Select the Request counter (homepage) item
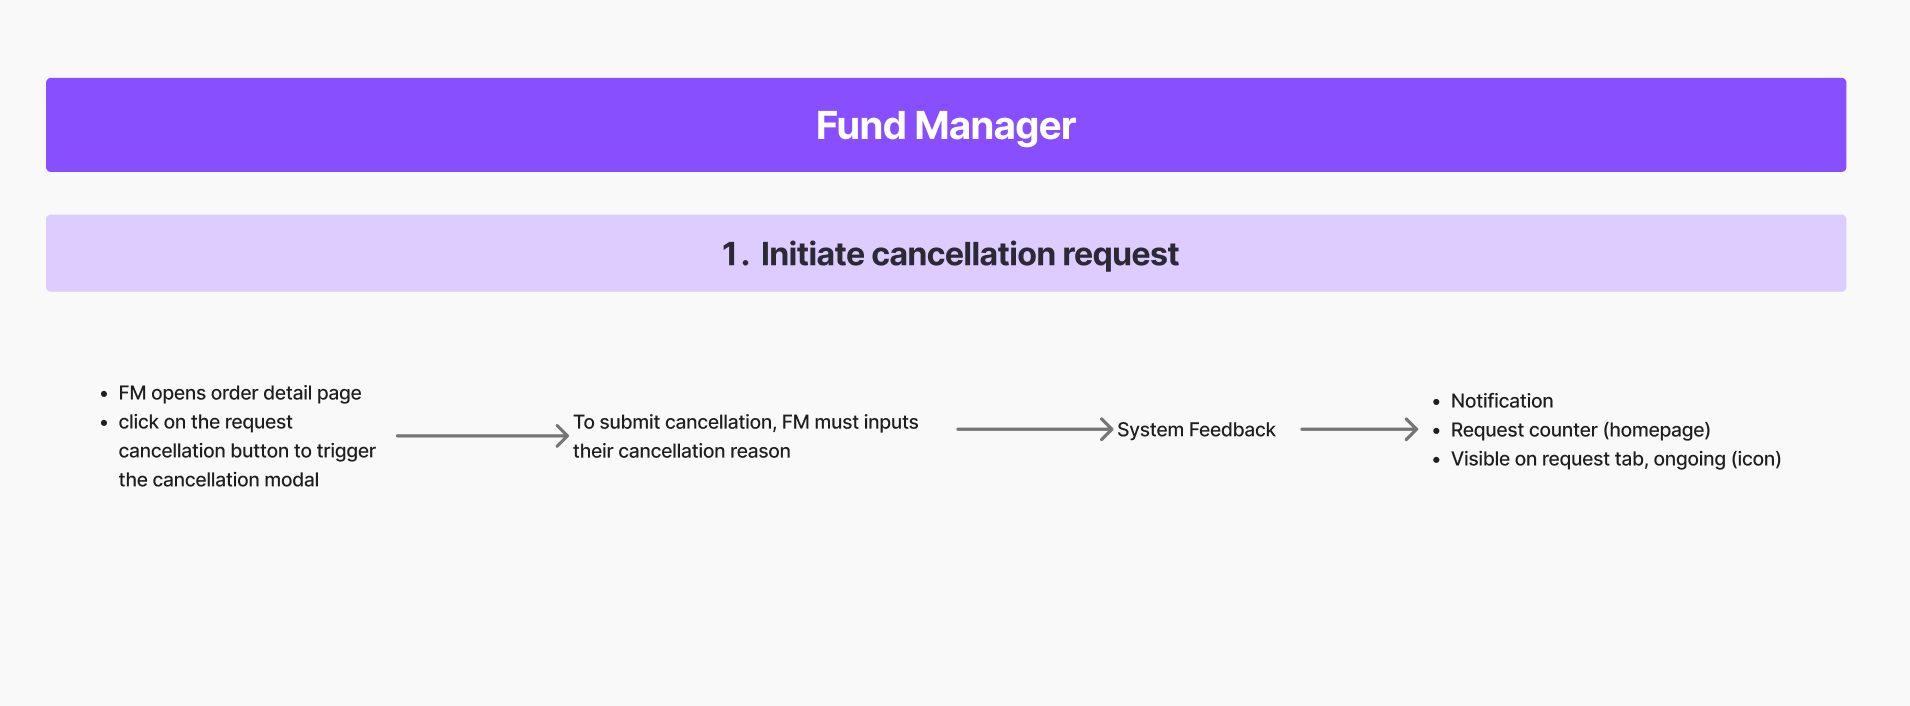 (1580, 430)
